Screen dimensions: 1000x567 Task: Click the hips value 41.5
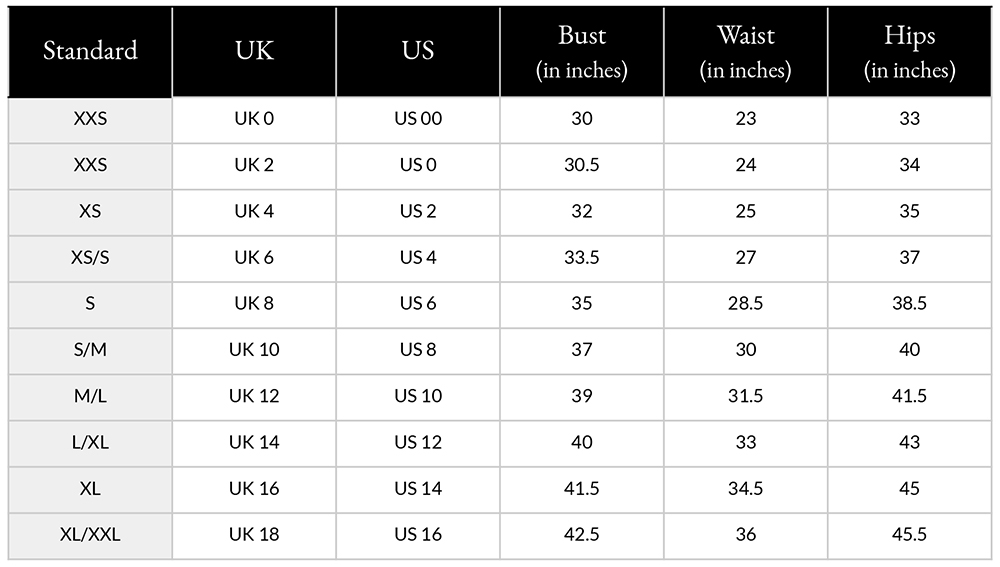[x=909, y=397]
